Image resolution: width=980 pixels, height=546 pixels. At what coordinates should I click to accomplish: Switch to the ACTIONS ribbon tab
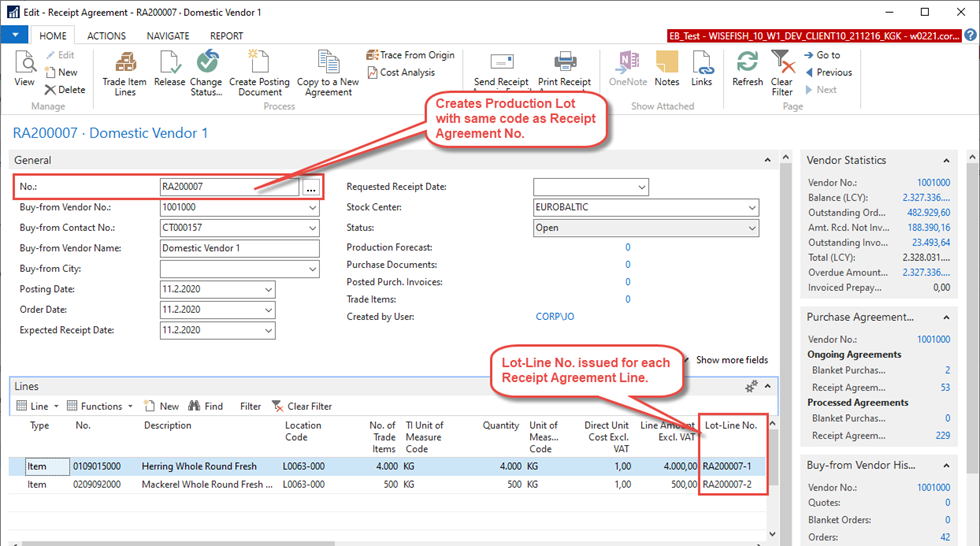(x=106, y=36)
